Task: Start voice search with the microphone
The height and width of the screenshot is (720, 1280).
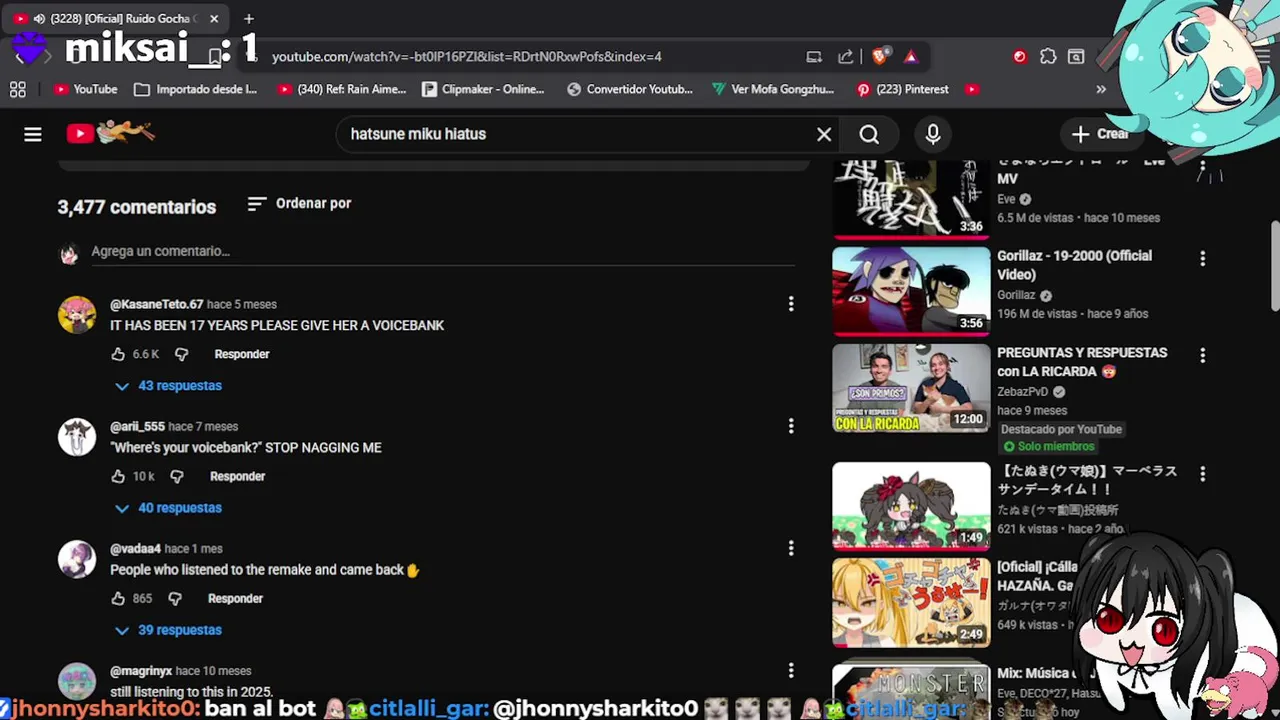Action: point(933,134)
